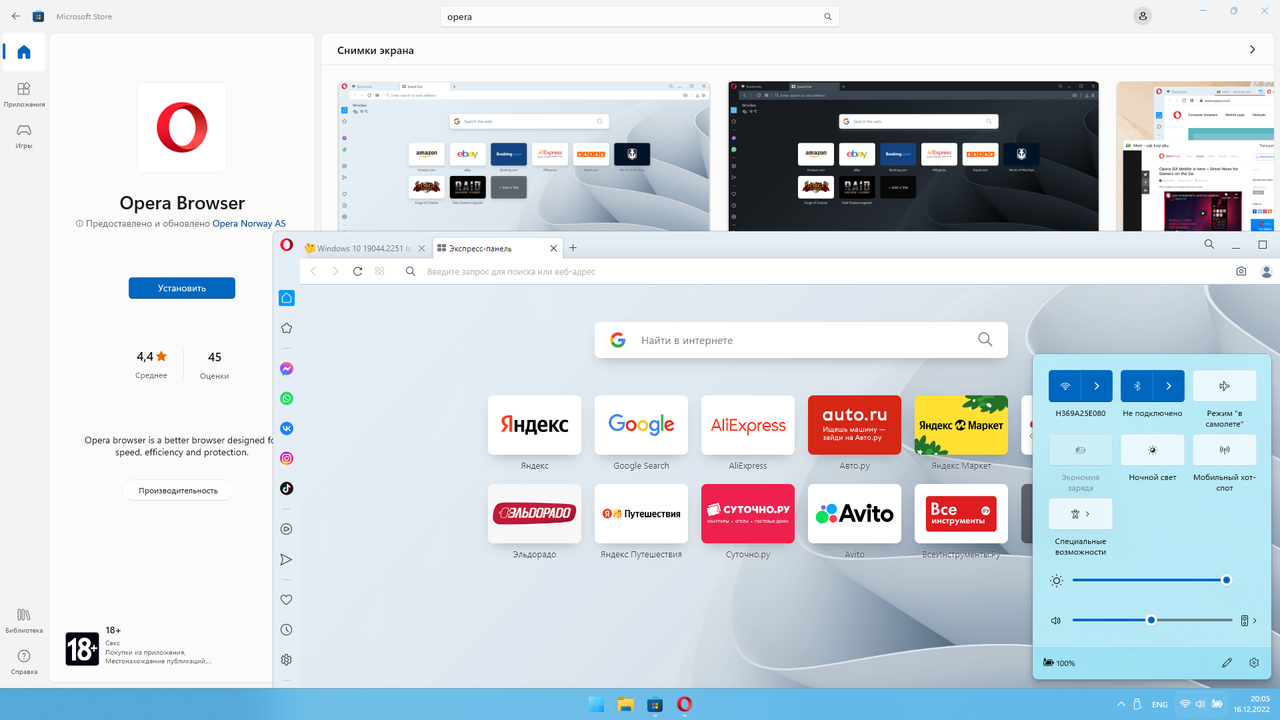Image resolution: width=1280 pixels, height=720 pixels.
Task: Open TikTok in Opera sidebar
Action: pos(287,488)
